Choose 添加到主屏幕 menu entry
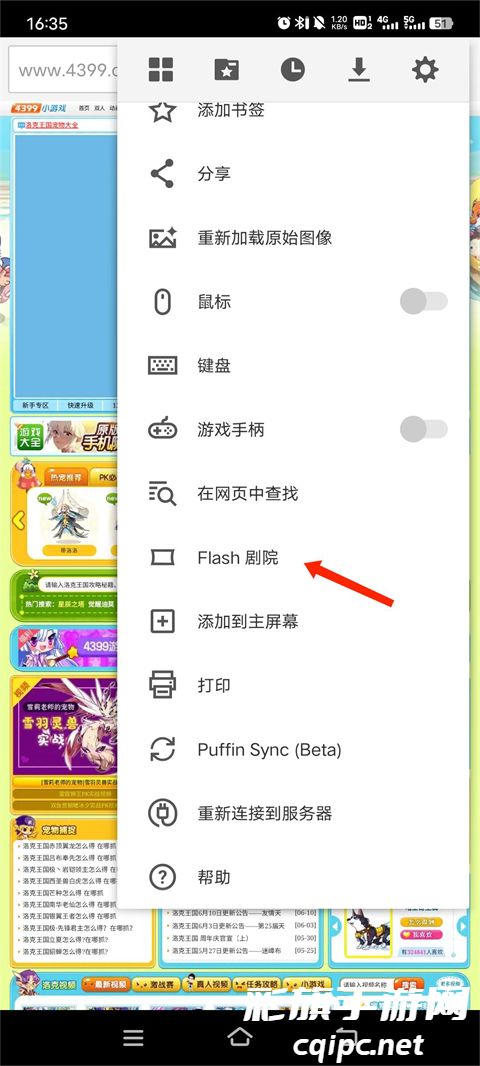The image size is (480, 1066). (x=293, y=621)
